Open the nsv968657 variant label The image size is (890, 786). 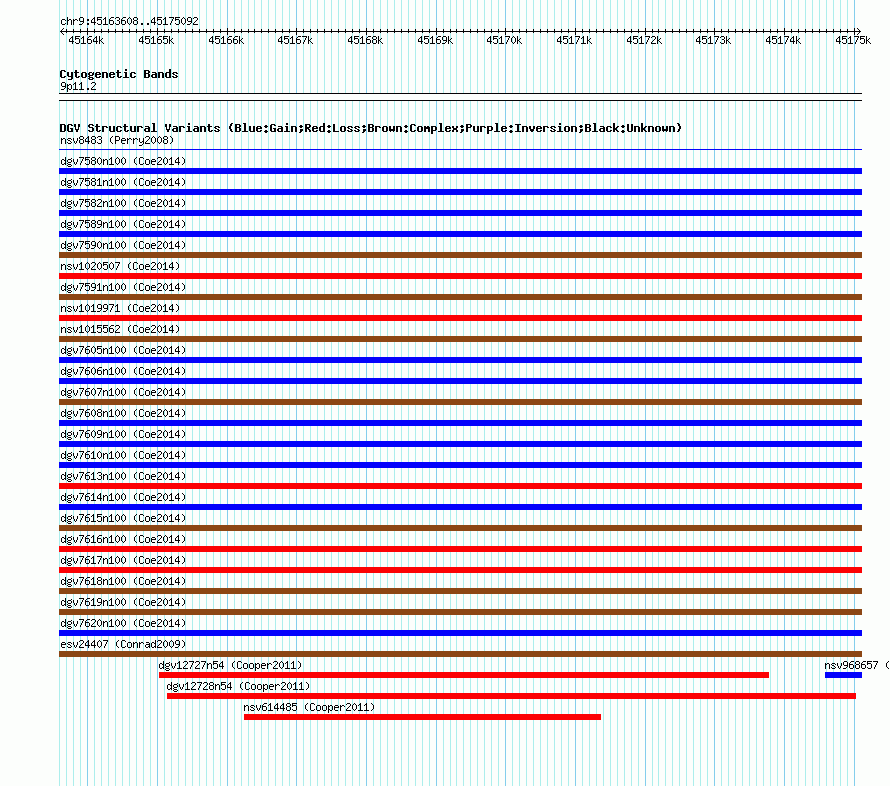point(857,665)
